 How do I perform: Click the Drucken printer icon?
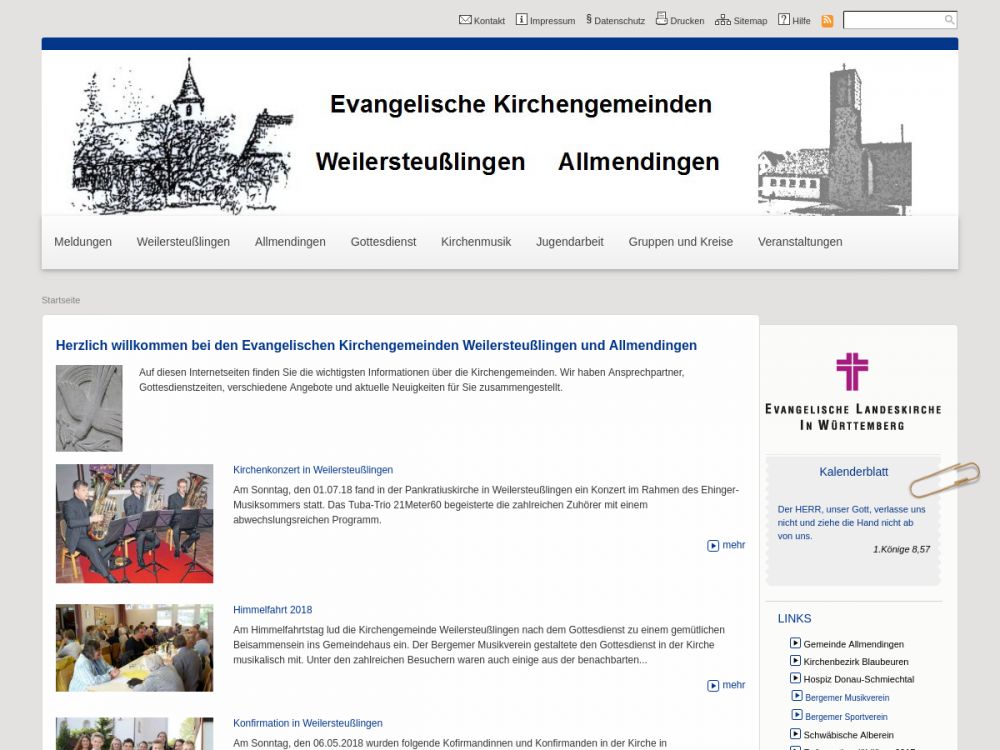(x=661, y=19)
